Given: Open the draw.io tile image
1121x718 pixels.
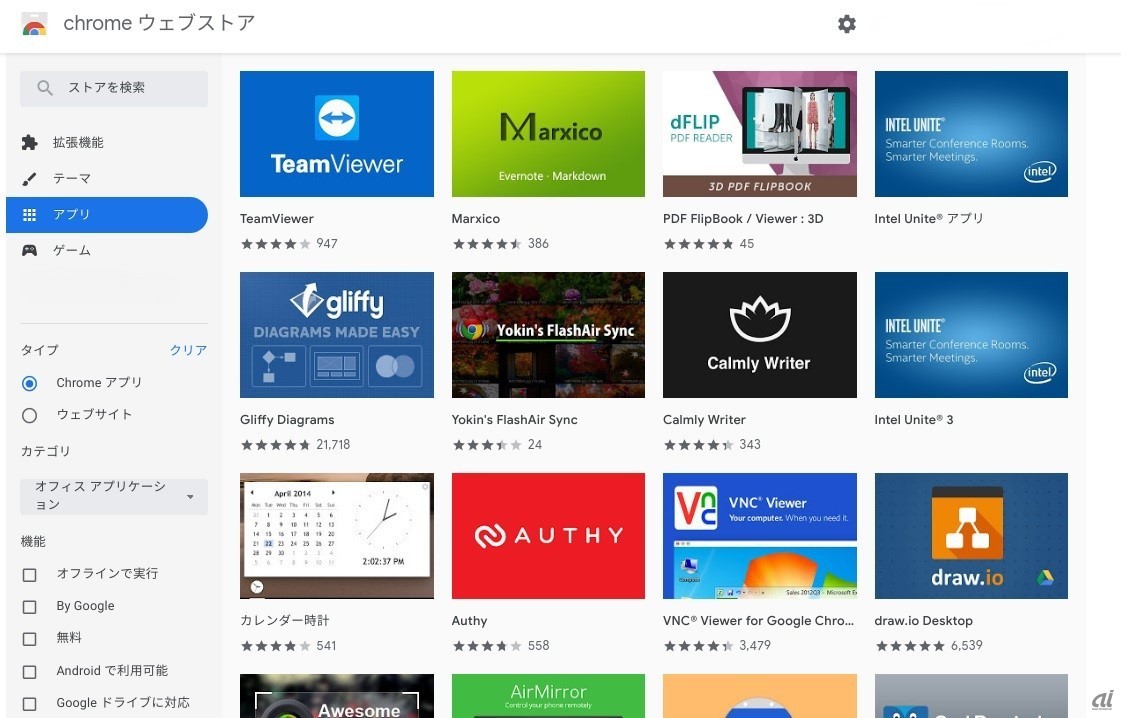Looking at the screenshot, I should [x=971, y=536].
